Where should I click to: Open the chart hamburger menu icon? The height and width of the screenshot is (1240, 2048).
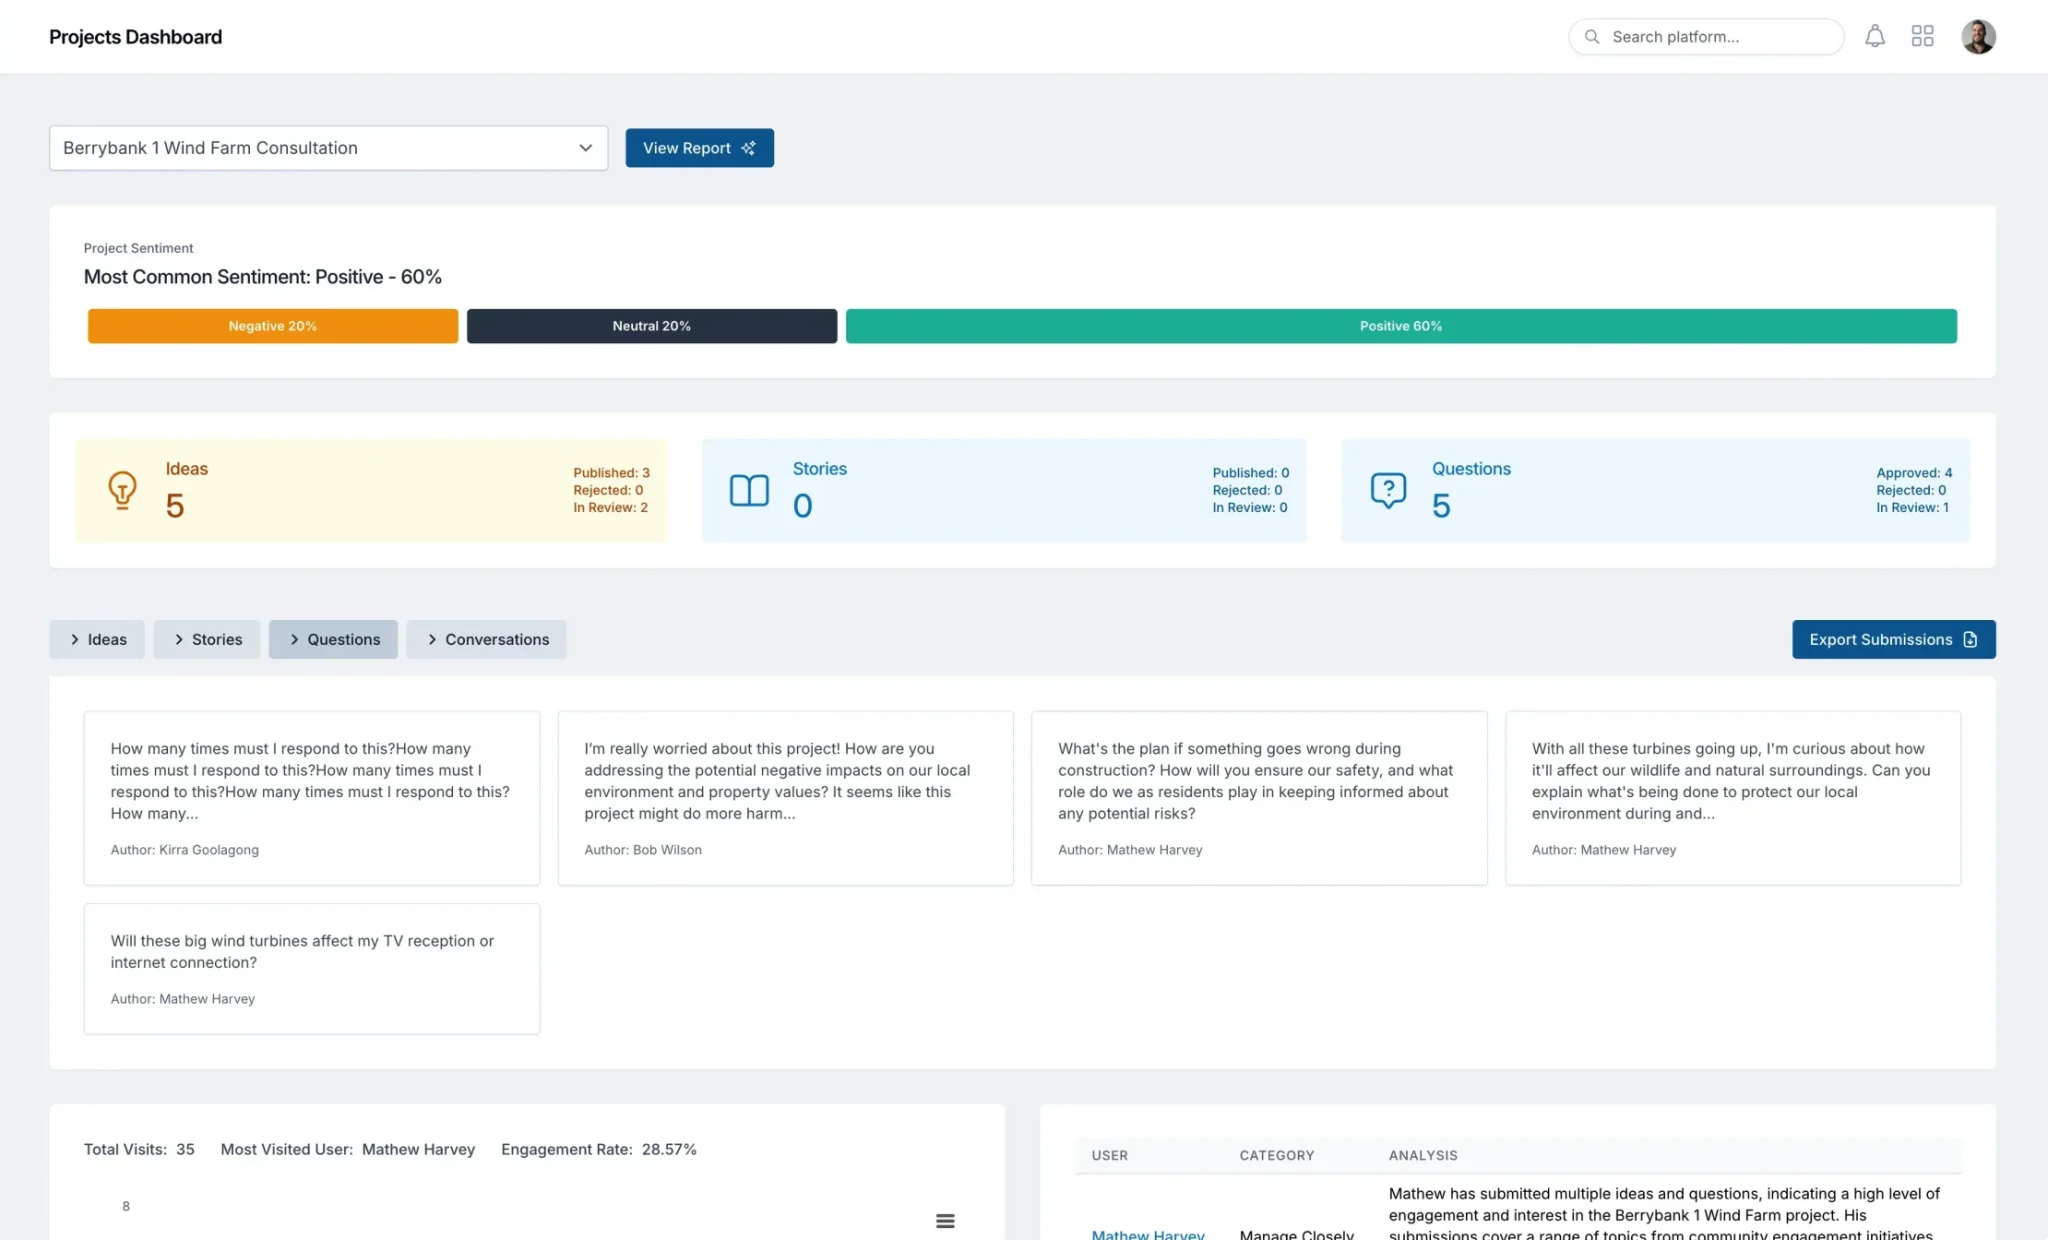tap(944, 1221)
